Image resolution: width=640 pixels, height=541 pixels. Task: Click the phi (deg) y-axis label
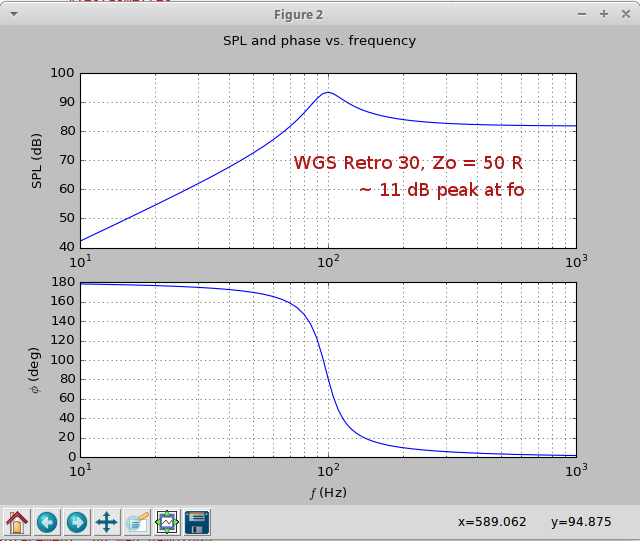click(x=35, y=370)
